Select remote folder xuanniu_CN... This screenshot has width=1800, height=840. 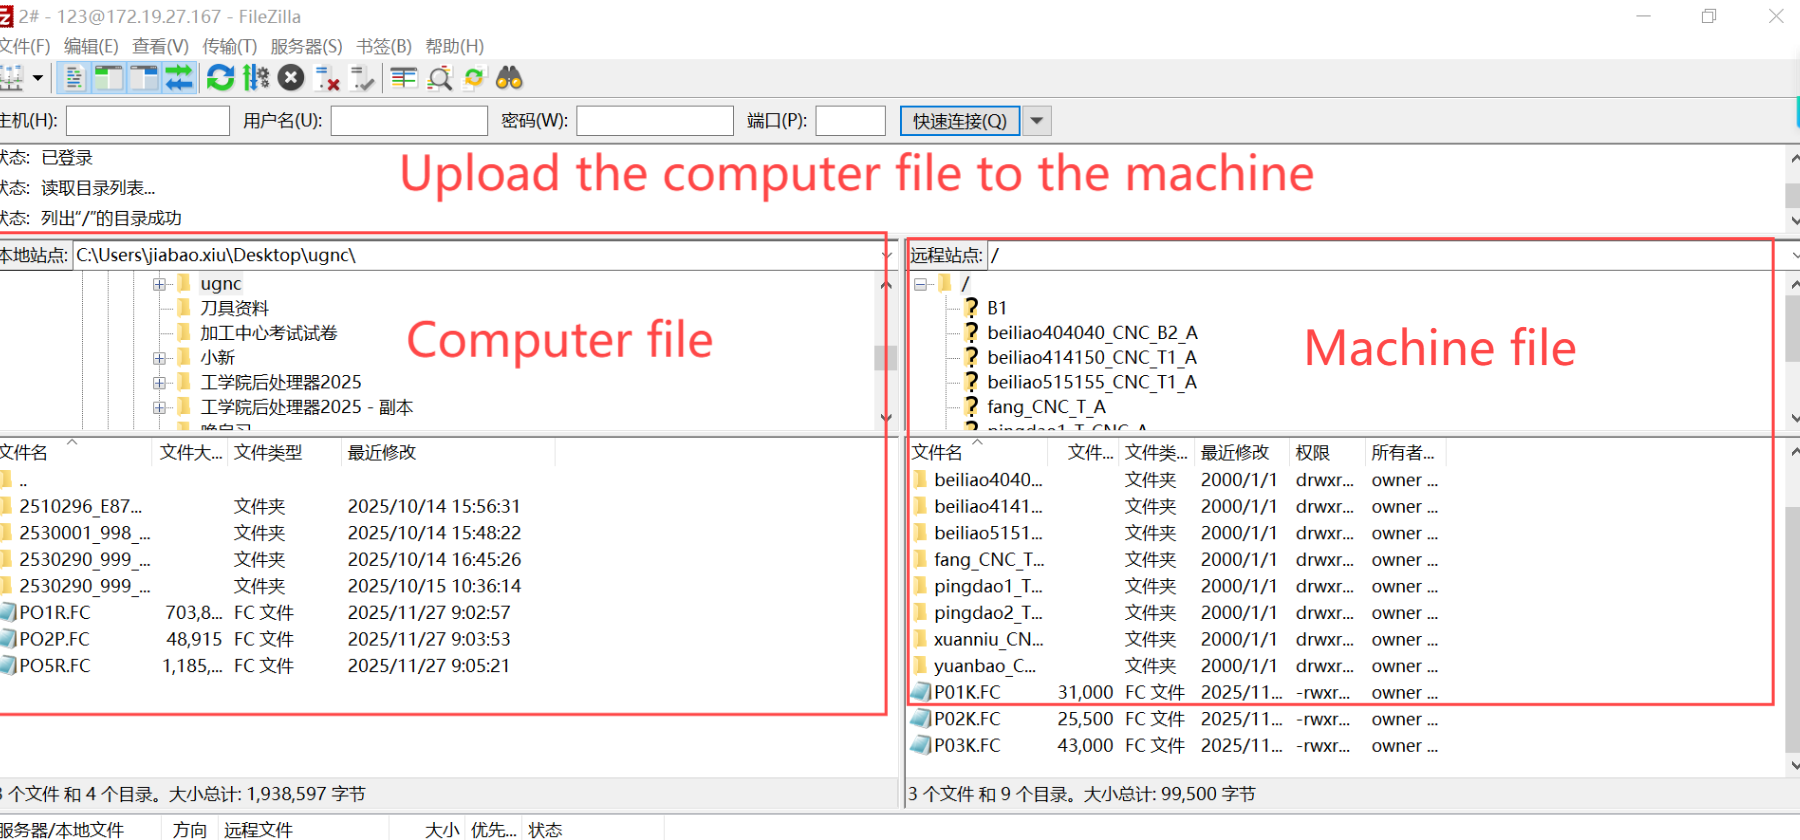(988, 639)
